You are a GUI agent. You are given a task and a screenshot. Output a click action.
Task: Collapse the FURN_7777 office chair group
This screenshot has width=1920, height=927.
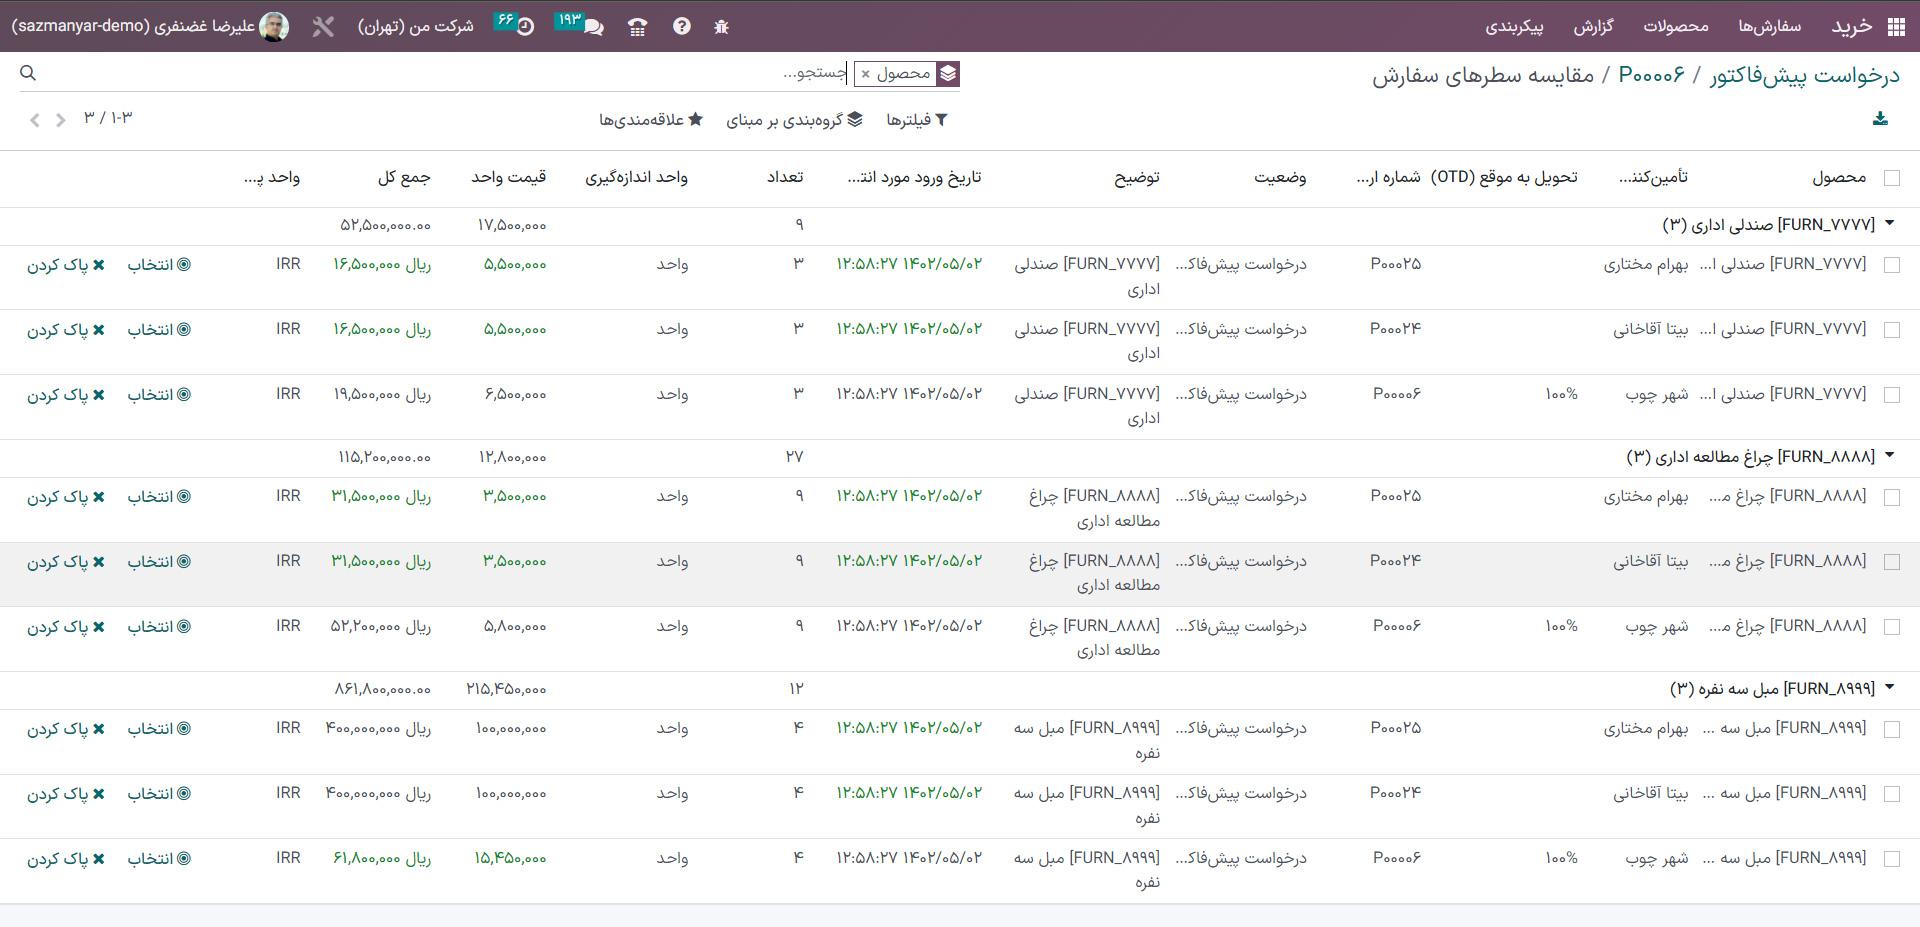[1889, 224]
